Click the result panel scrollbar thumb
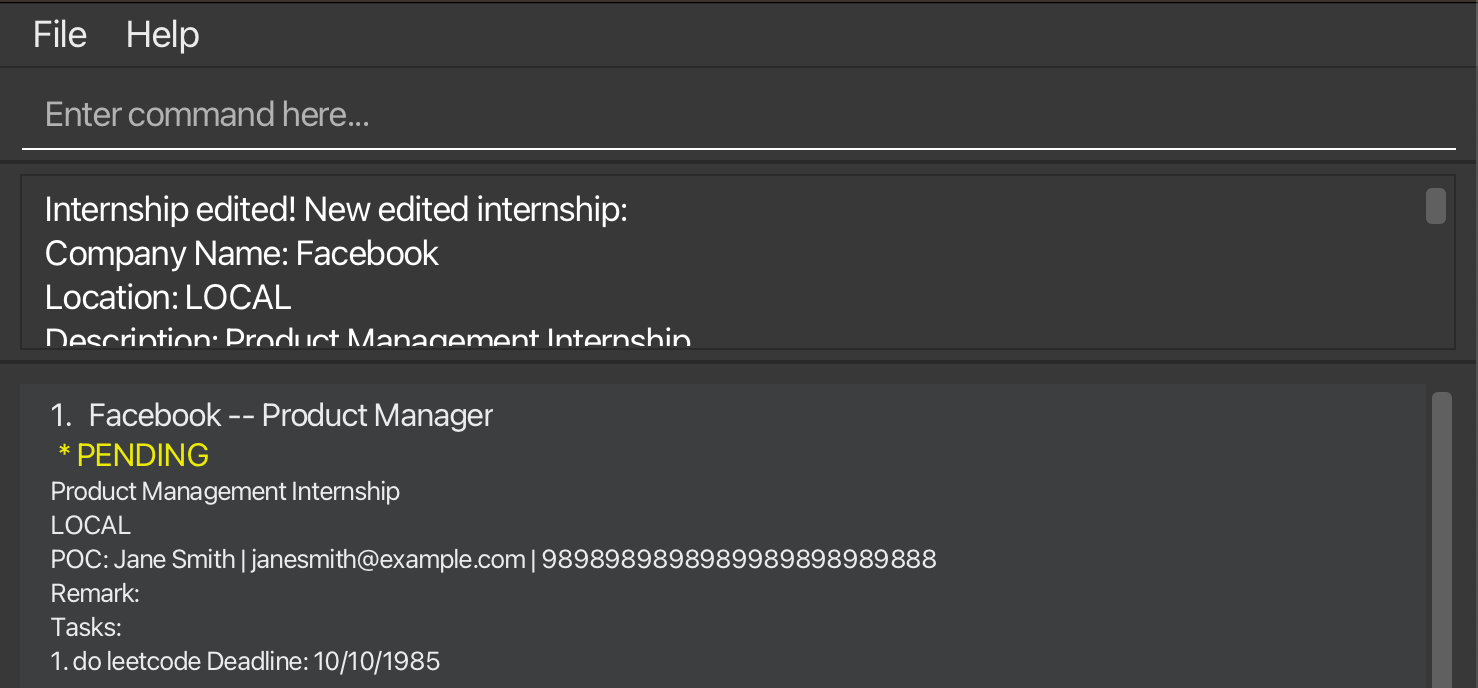1478x688 pixels. click(1435, 206)
